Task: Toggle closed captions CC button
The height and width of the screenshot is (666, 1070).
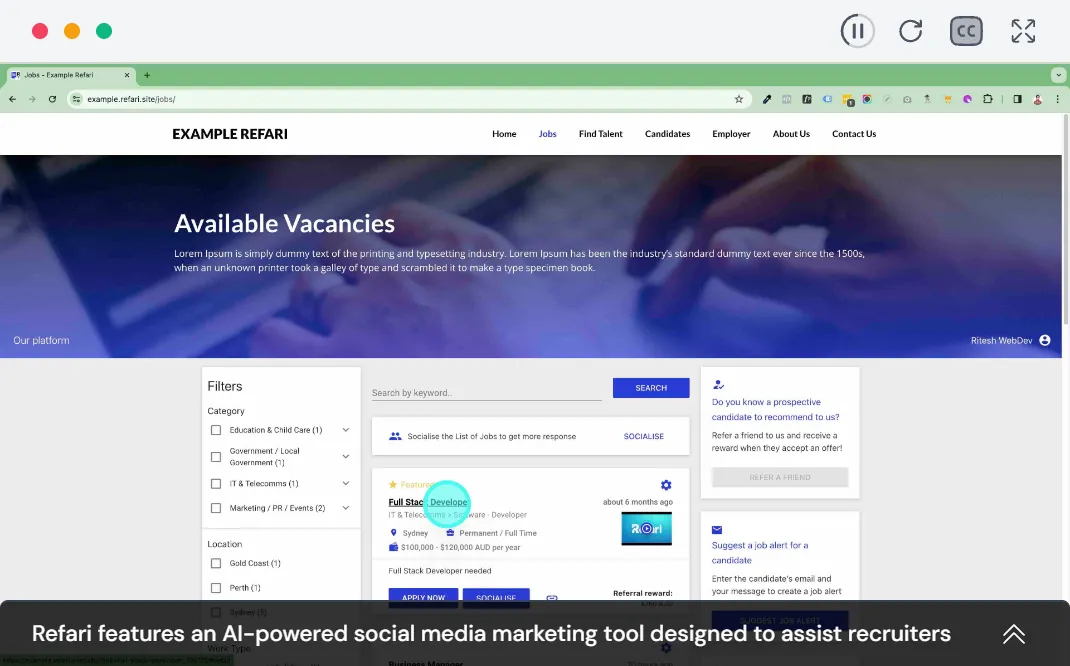Action: click(x=966, y=31)
